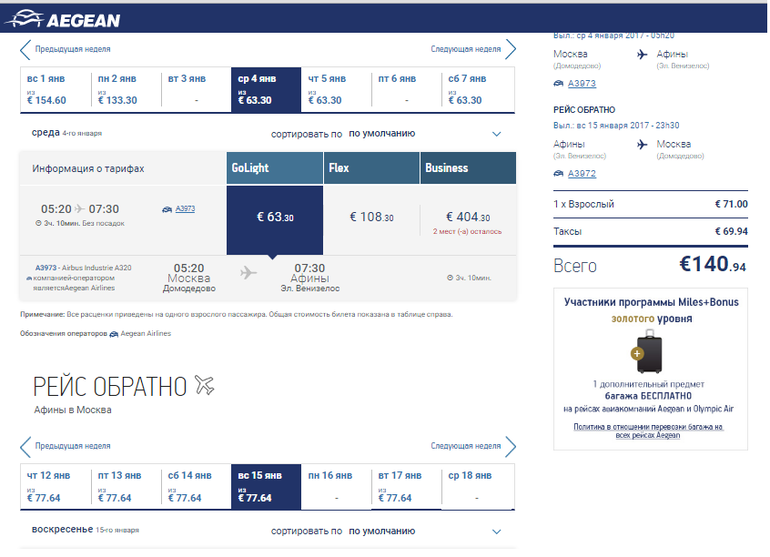770x557 pixels.
Task: Click the airplane icon between Домодедово and Афины
Action: (x=249, y=272)
